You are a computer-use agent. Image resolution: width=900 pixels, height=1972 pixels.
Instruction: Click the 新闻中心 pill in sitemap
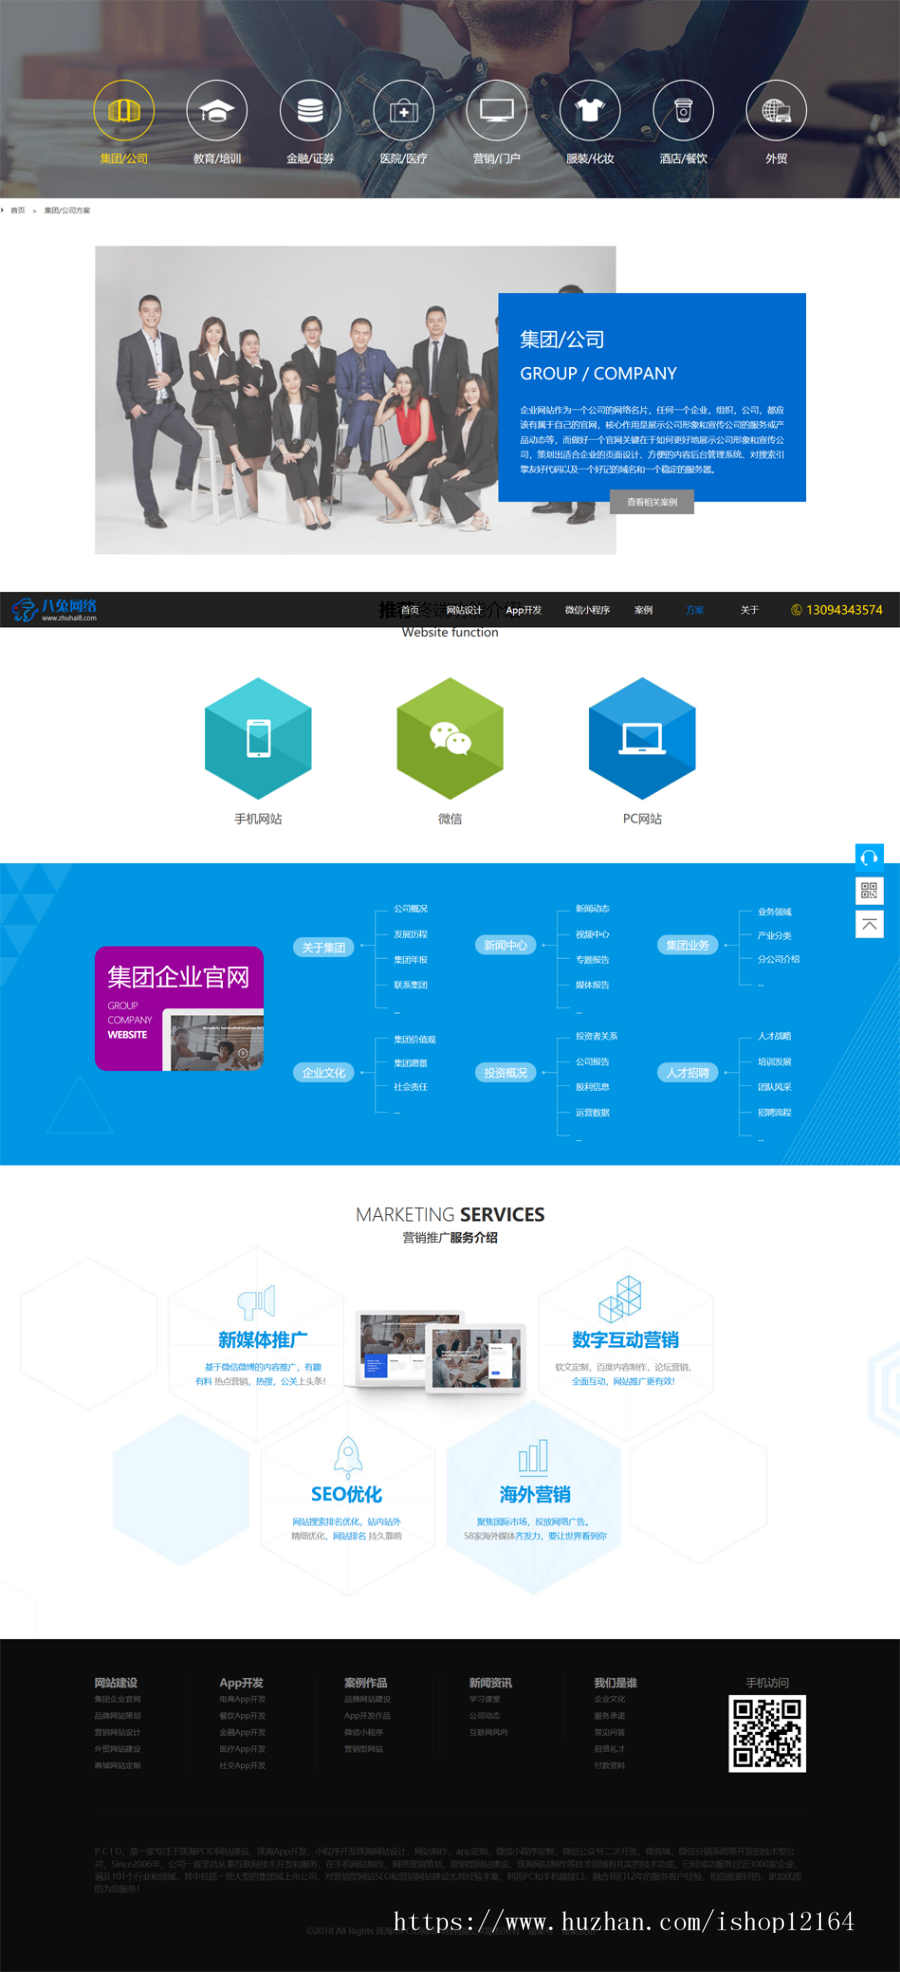coord(505,945)
